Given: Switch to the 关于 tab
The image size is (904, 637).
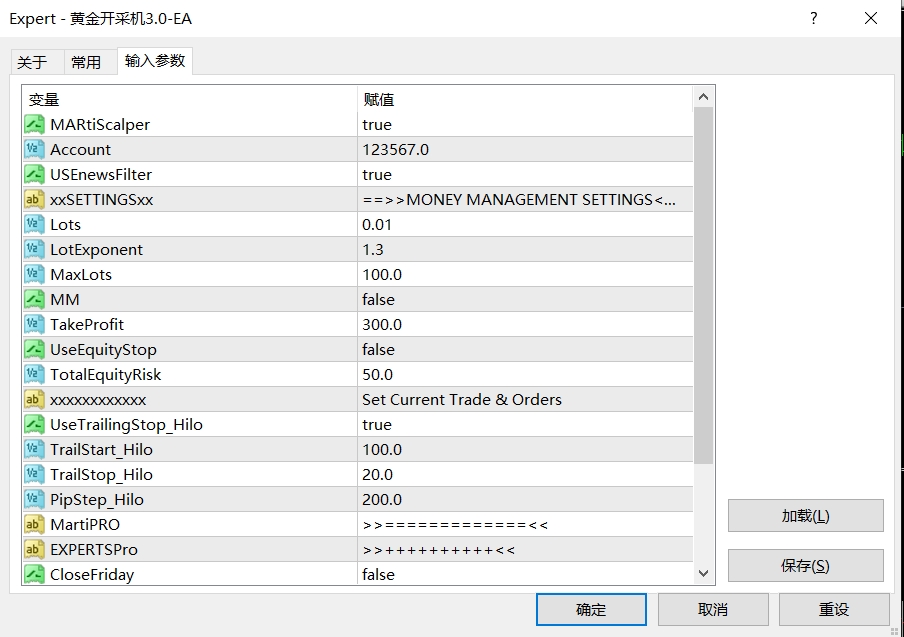Looking at the screenshot, I should (32, 62).
